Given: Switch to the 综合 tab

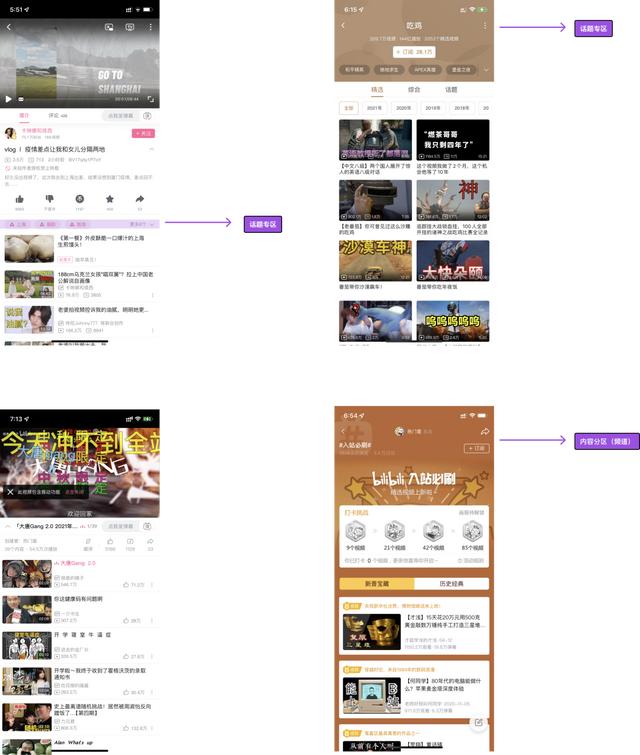Looking at the screenshot, I should tap(414, 89).
